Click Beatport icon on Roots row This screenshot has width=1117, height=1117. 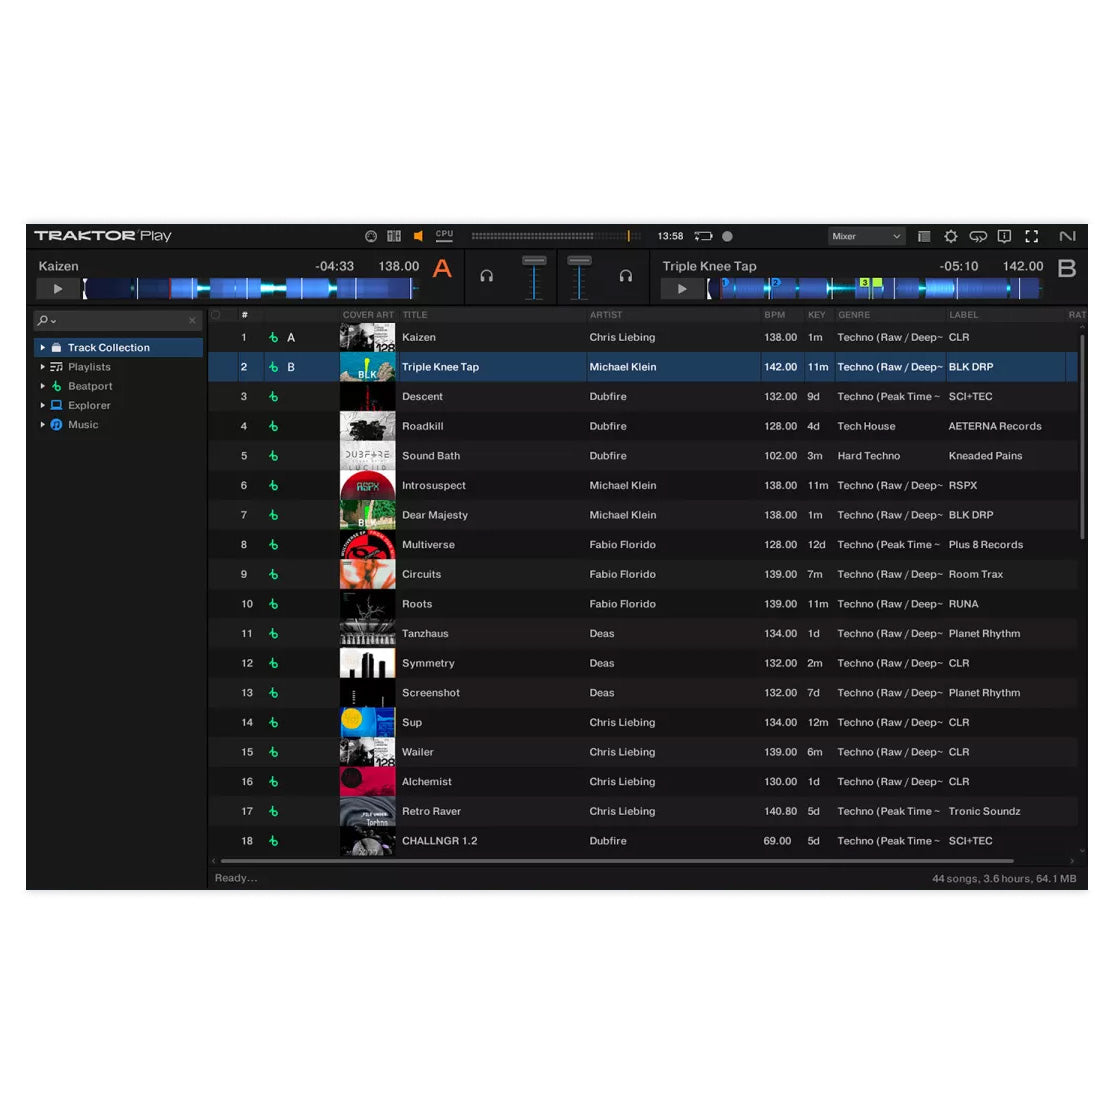pyautogui.click(x=274, y=604)
